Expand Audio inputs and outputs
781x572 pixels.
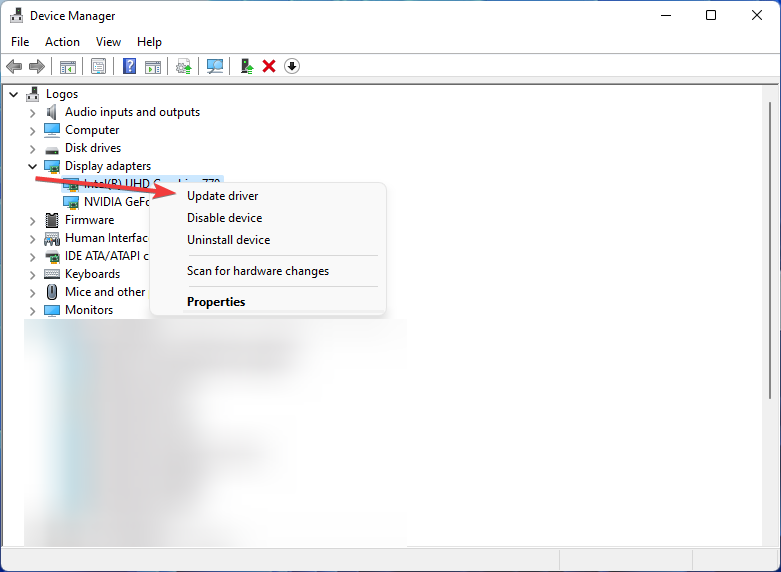tap(32, 113)
